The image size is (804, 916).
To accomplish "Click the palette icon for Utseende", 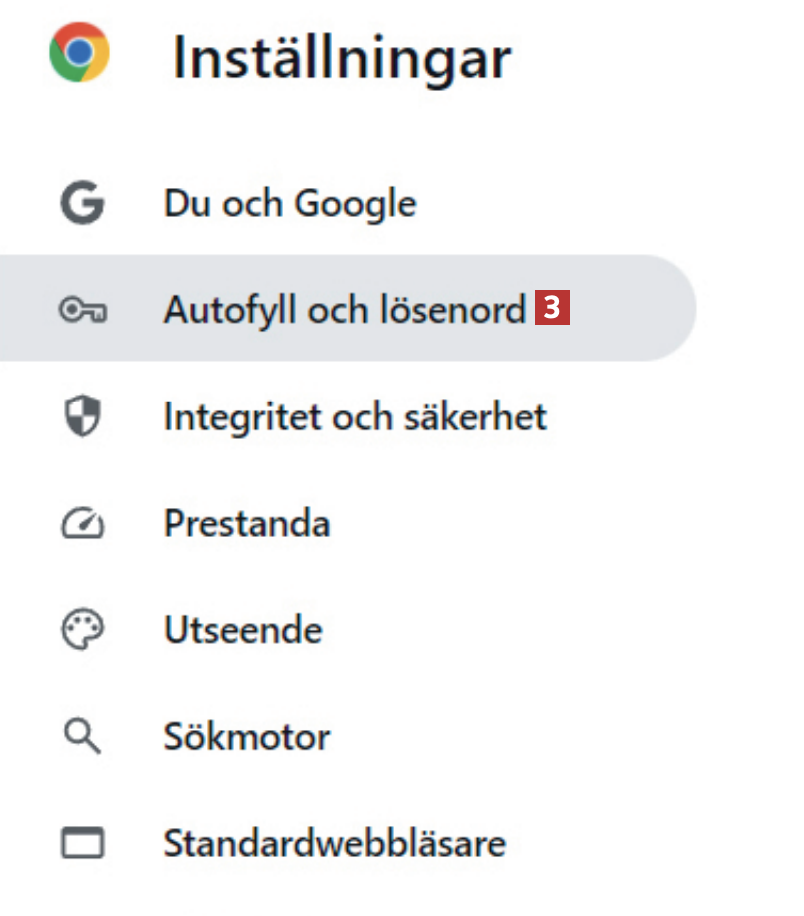I will 82,631.
